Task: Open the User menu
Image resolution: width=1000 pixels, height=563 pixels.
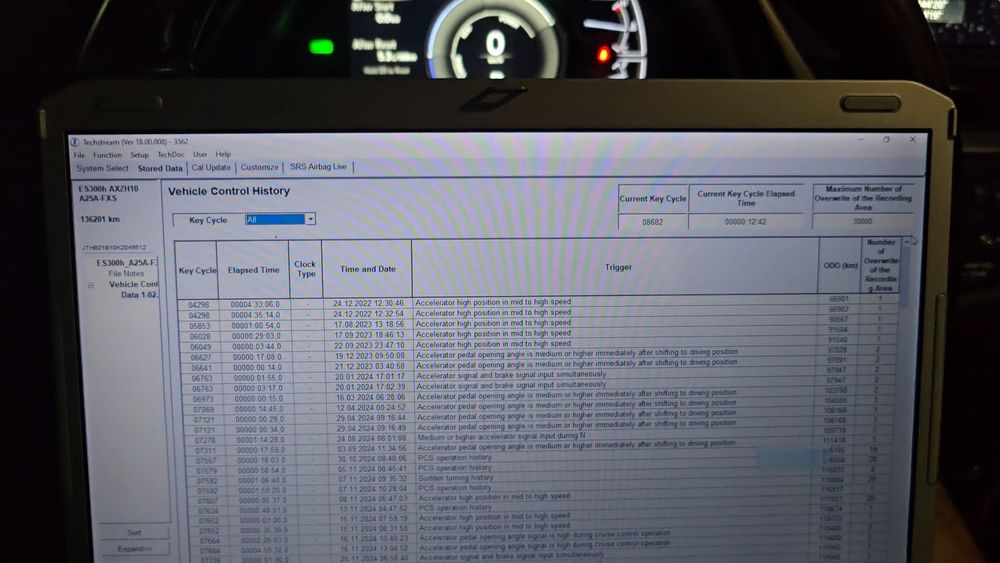Action: (200, 154)
